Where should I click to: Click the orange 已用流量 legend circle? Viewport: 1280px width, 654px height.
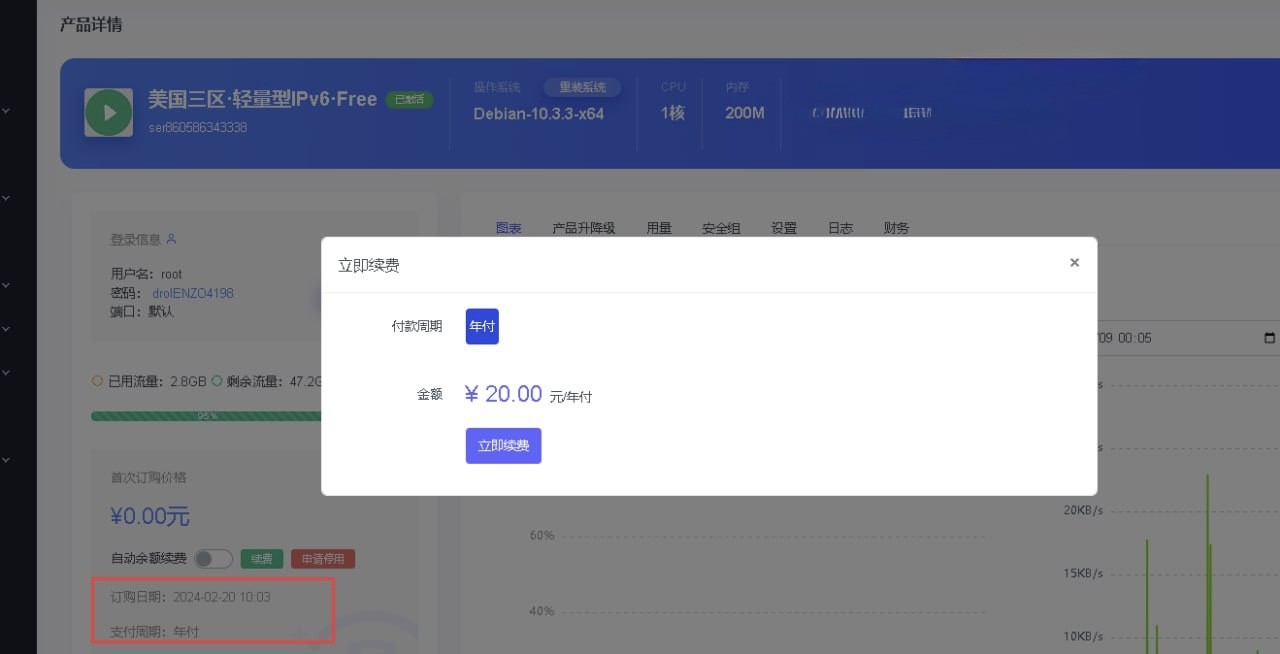(x=97, y=381)
